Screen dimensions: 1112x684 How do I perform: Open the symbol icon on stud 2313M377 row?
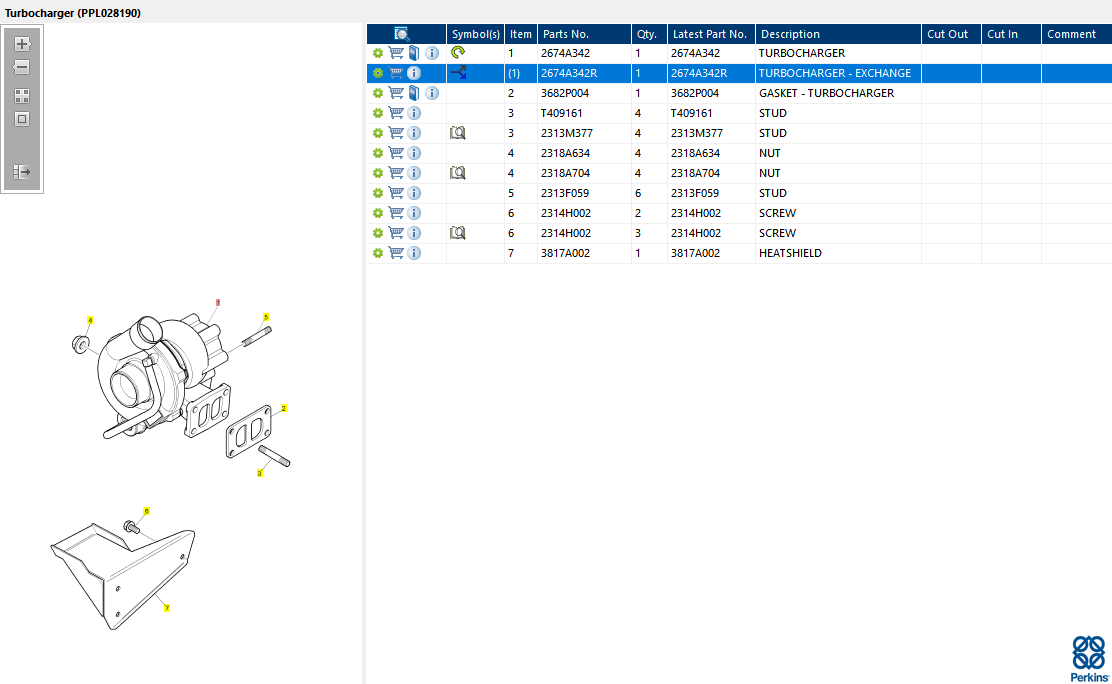tap(458, 133)
